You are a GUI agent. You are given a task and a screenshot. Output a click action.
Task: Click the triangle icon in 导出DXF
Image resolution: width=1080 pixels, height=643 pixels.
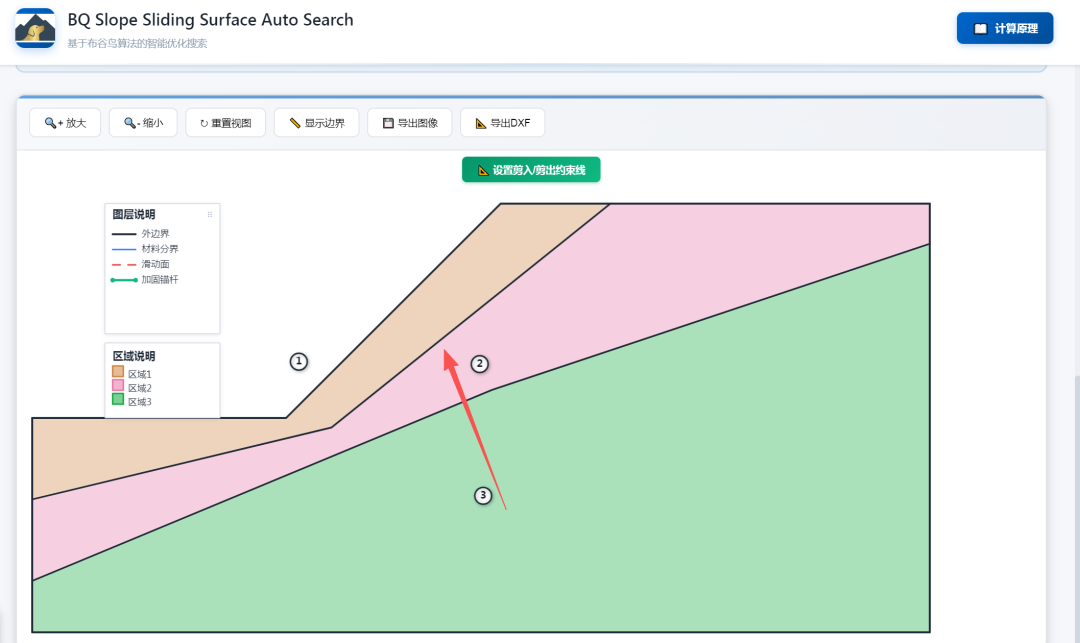click(x=481, y=123)
